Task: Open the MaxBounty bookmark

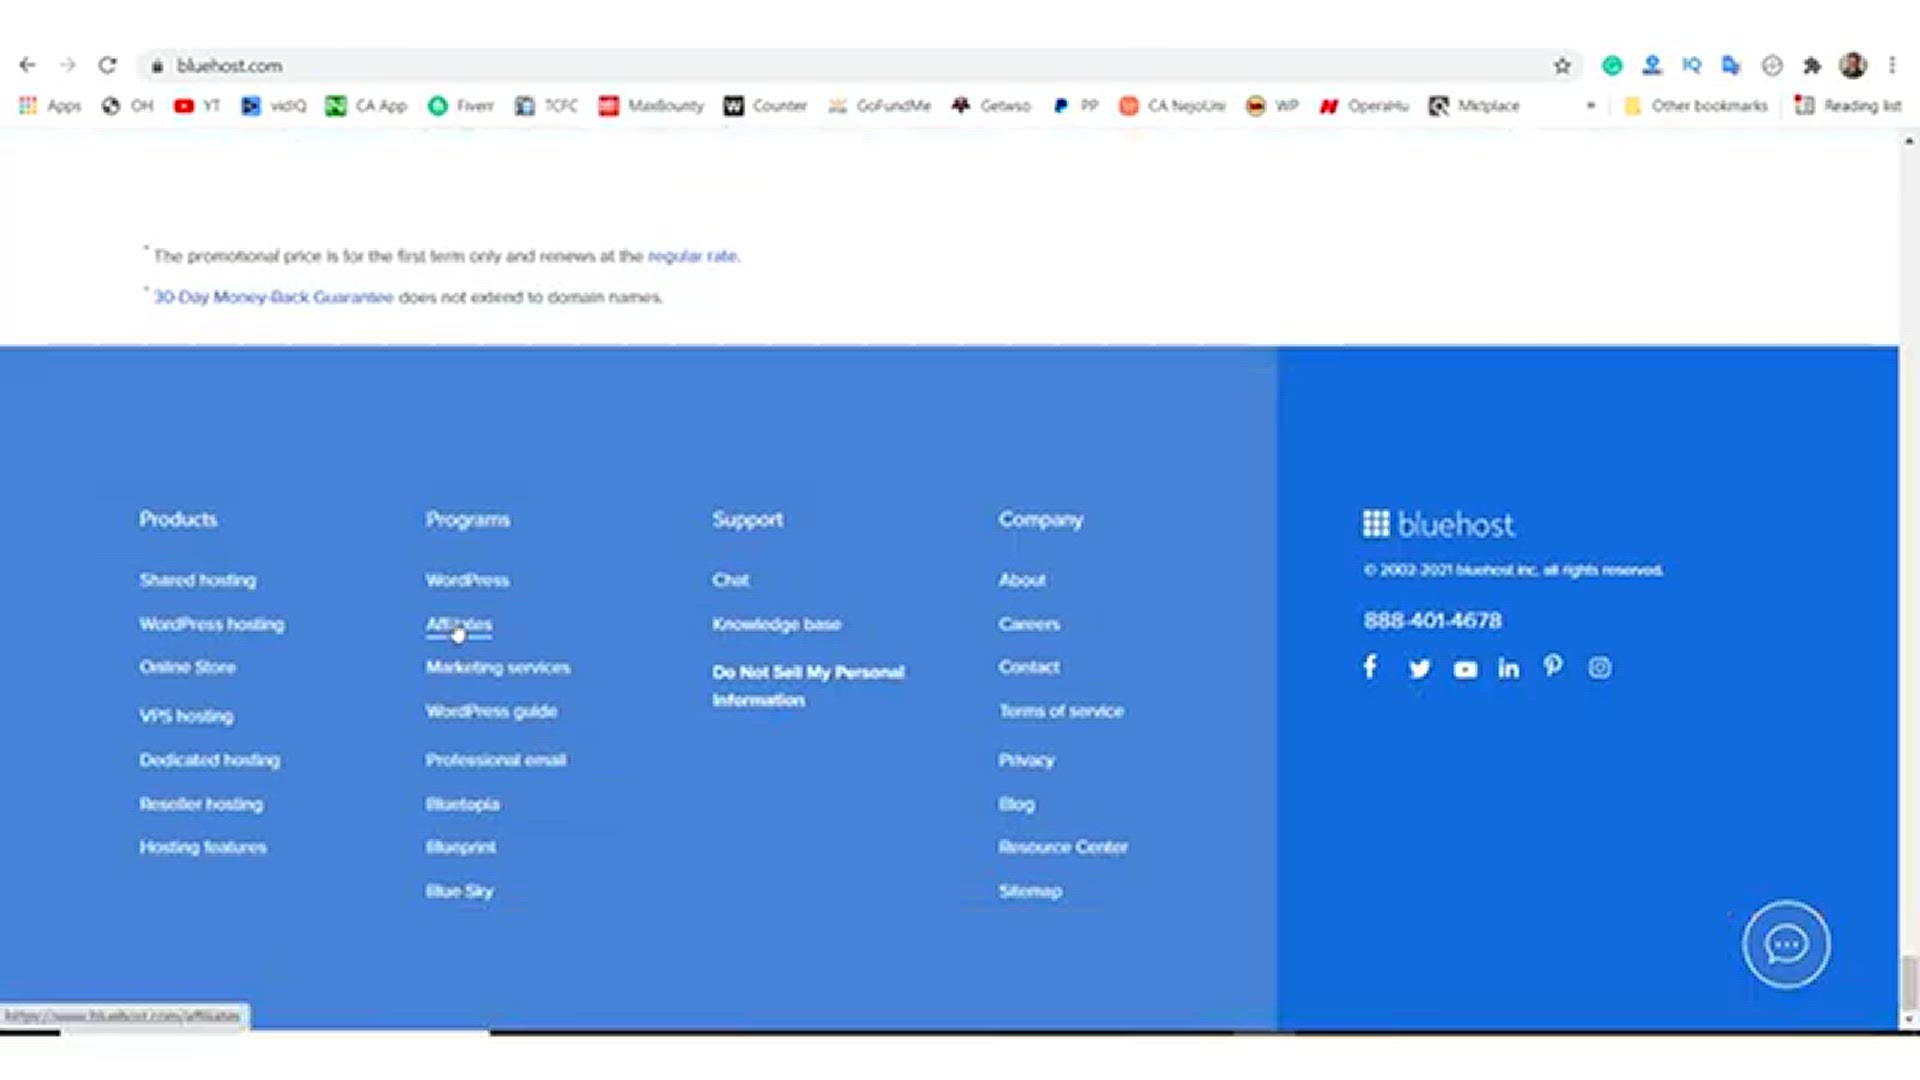Action: pos(651,105)
